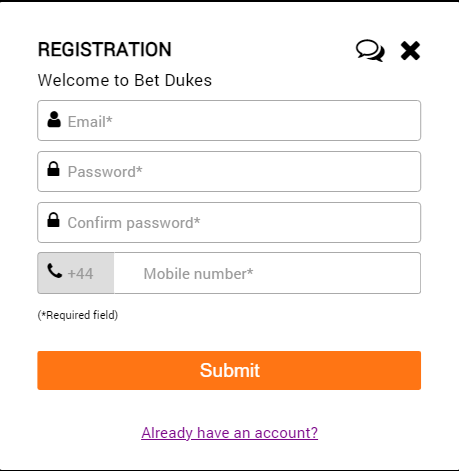Submit the registration form

(x=229, y=370)
